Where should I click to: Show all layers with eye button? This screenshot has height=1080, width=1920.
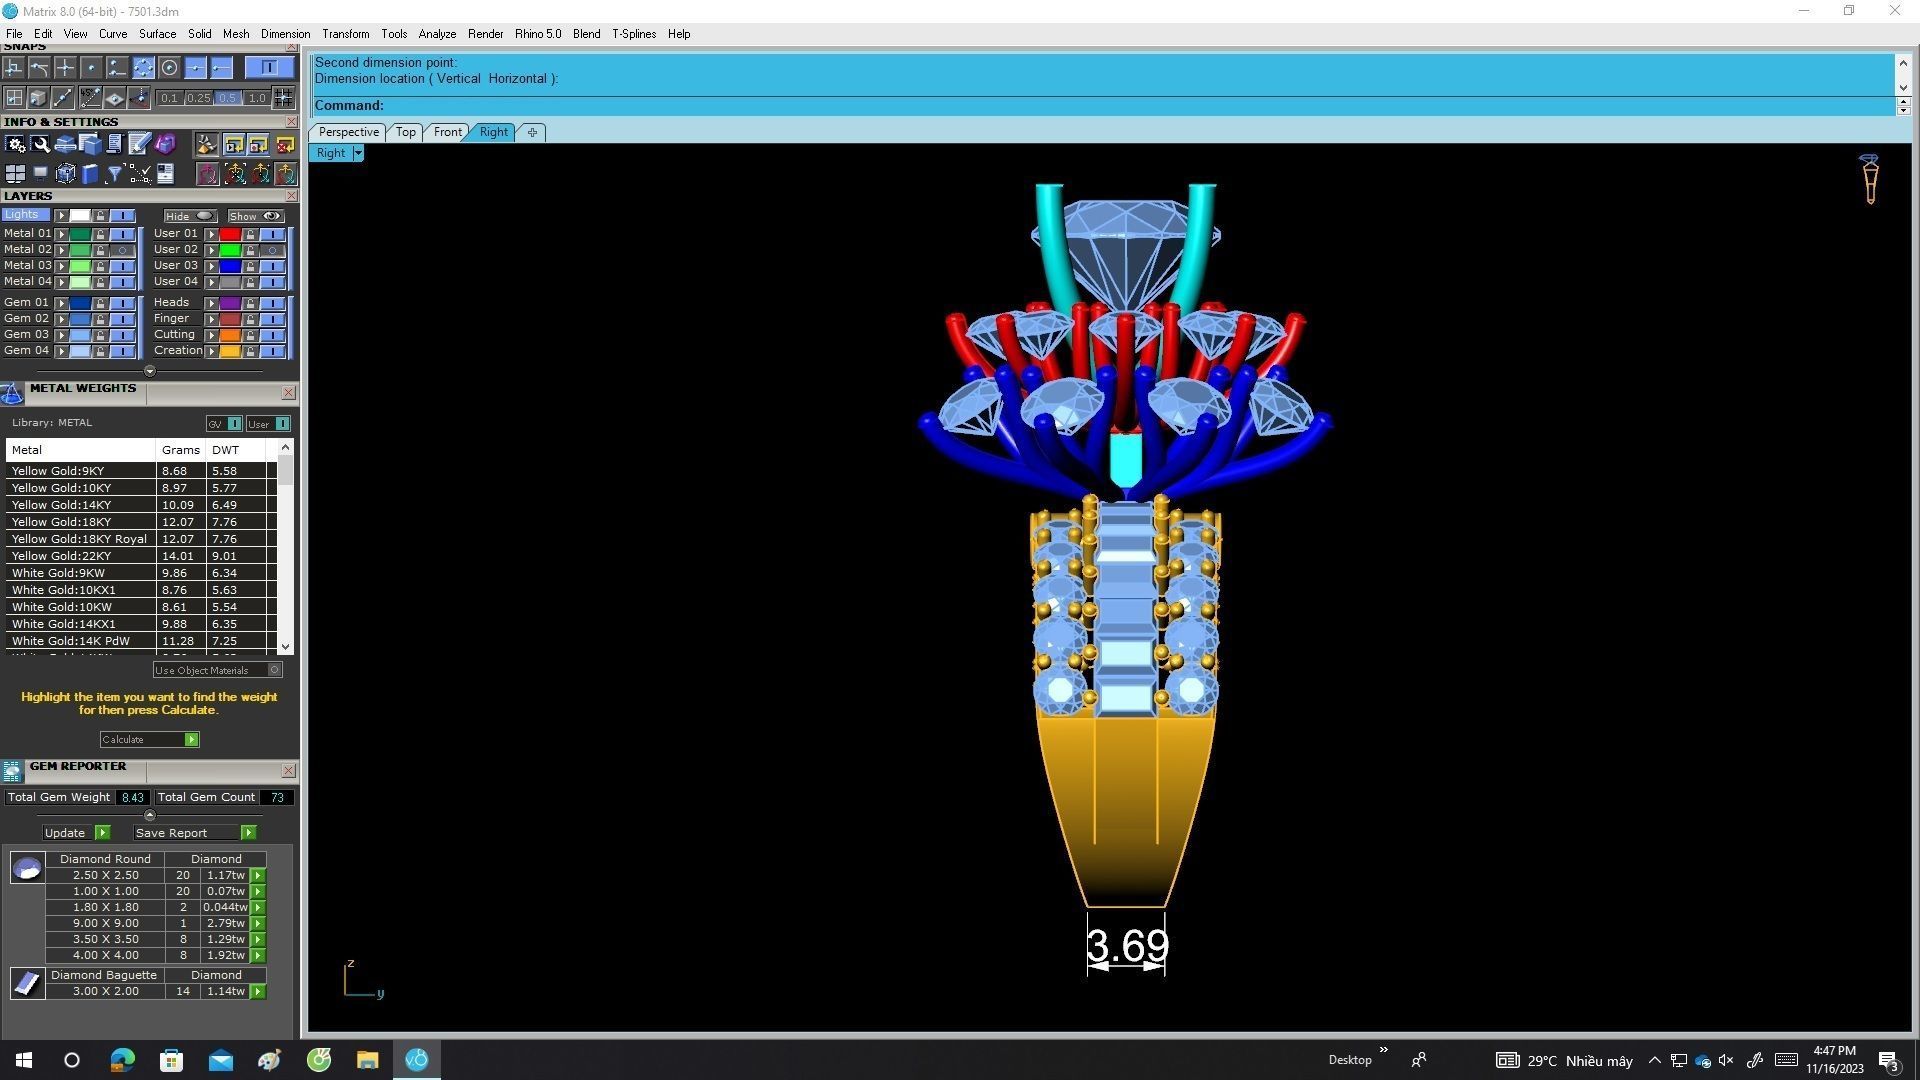pyautogui.click(x=256, y=216)
